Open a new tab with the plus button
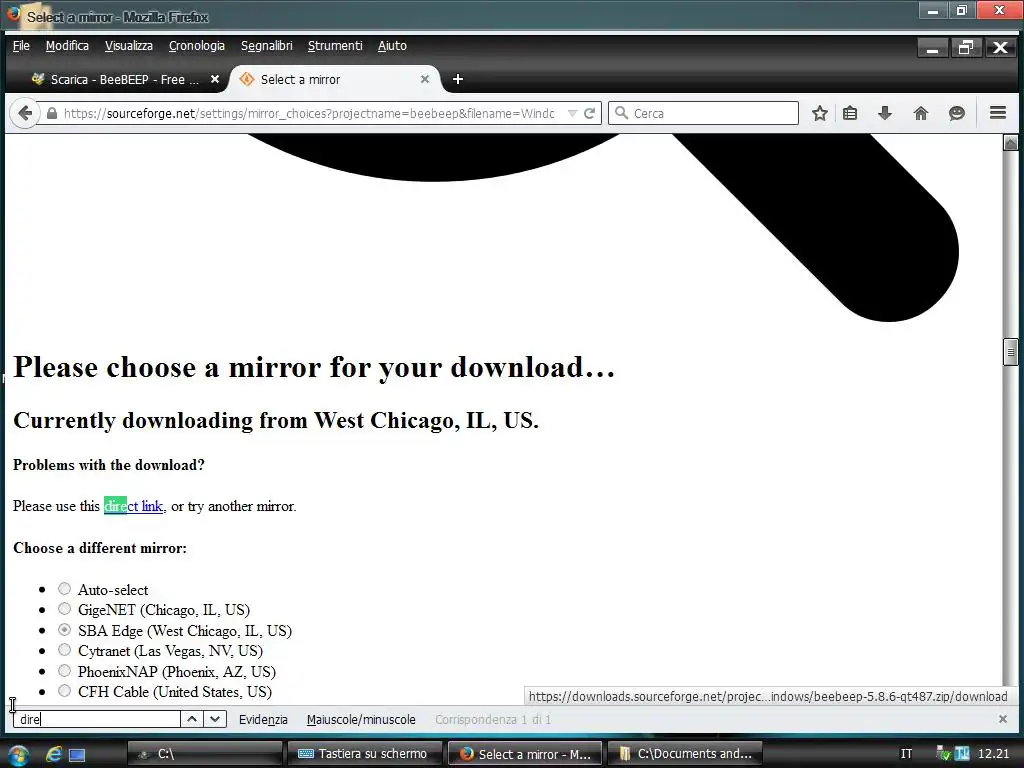The height and width of the screenshot is (768, 1024). tap(458, 79)
